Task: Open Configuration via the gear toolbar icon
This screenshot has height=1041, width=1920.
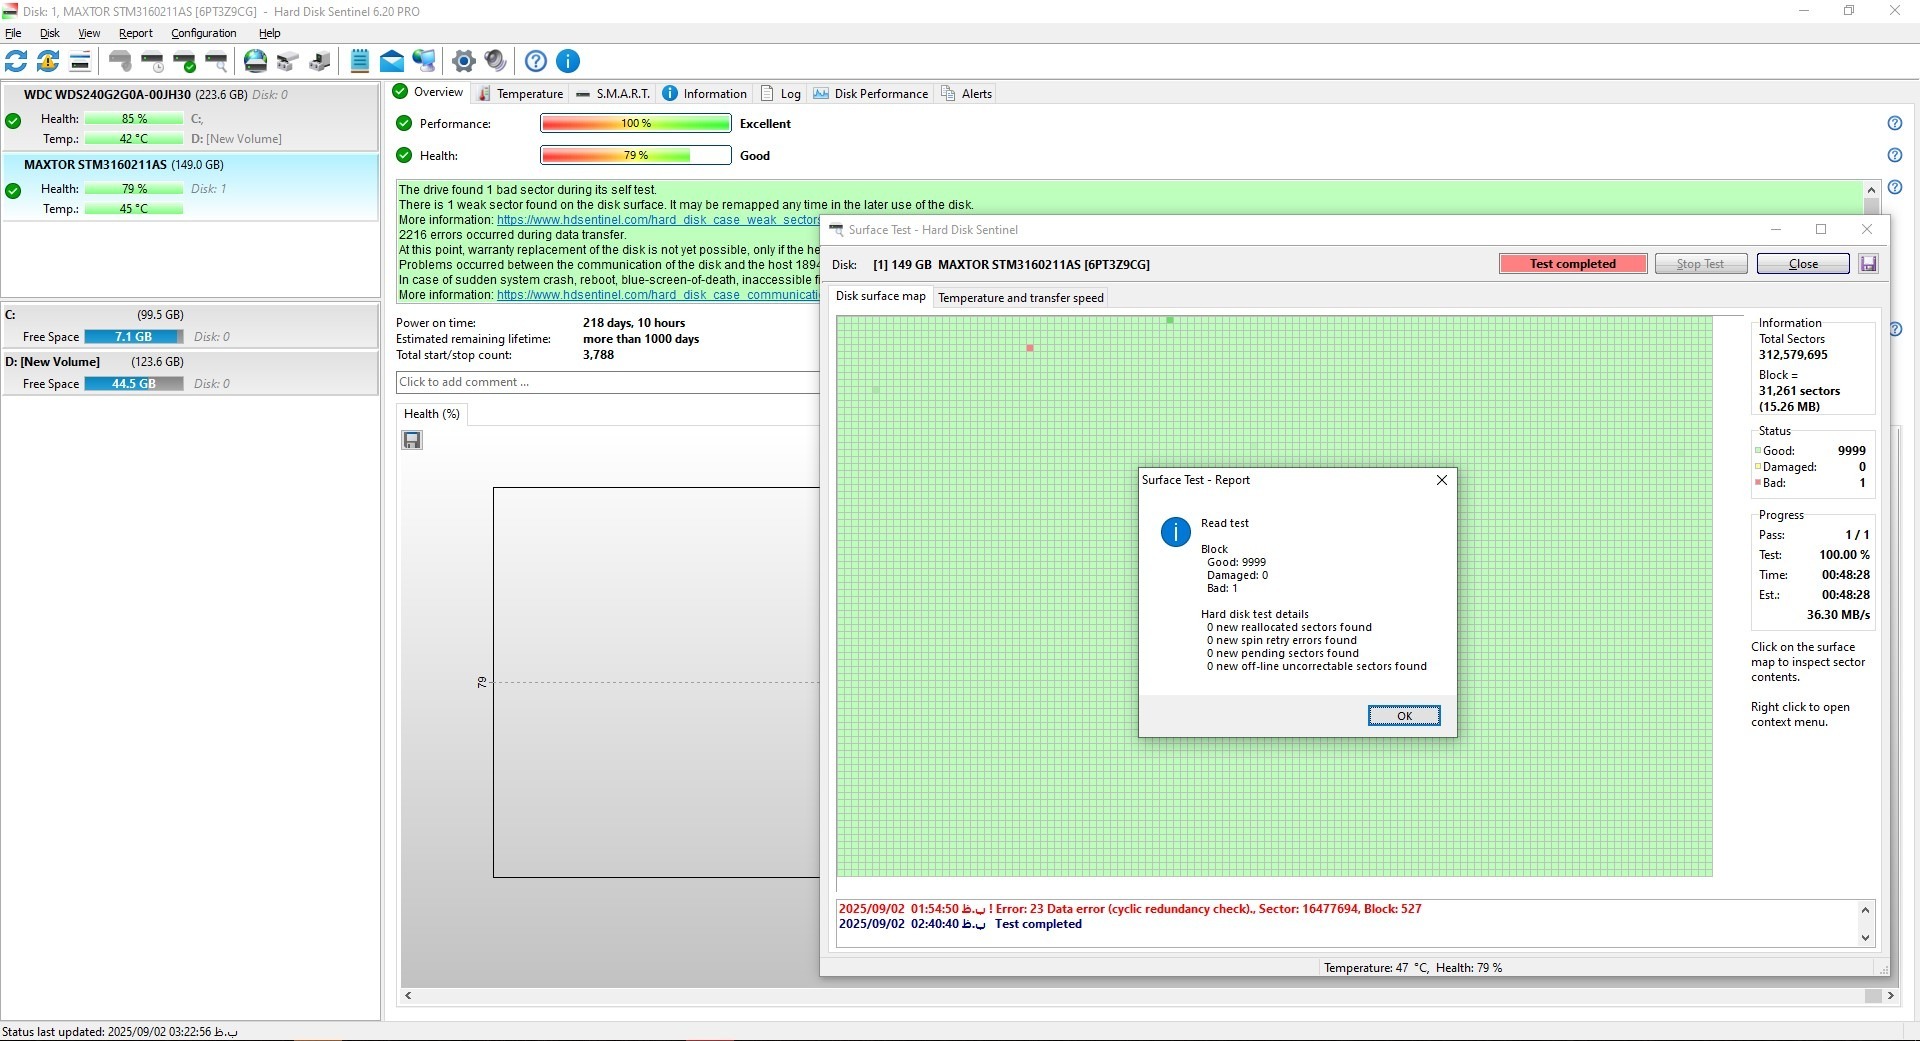Action: 463,61
